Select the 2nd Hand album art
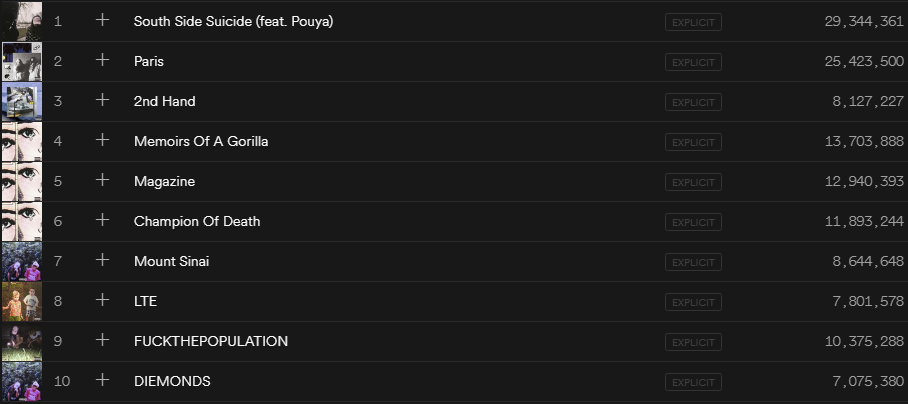 pos(21,101)
